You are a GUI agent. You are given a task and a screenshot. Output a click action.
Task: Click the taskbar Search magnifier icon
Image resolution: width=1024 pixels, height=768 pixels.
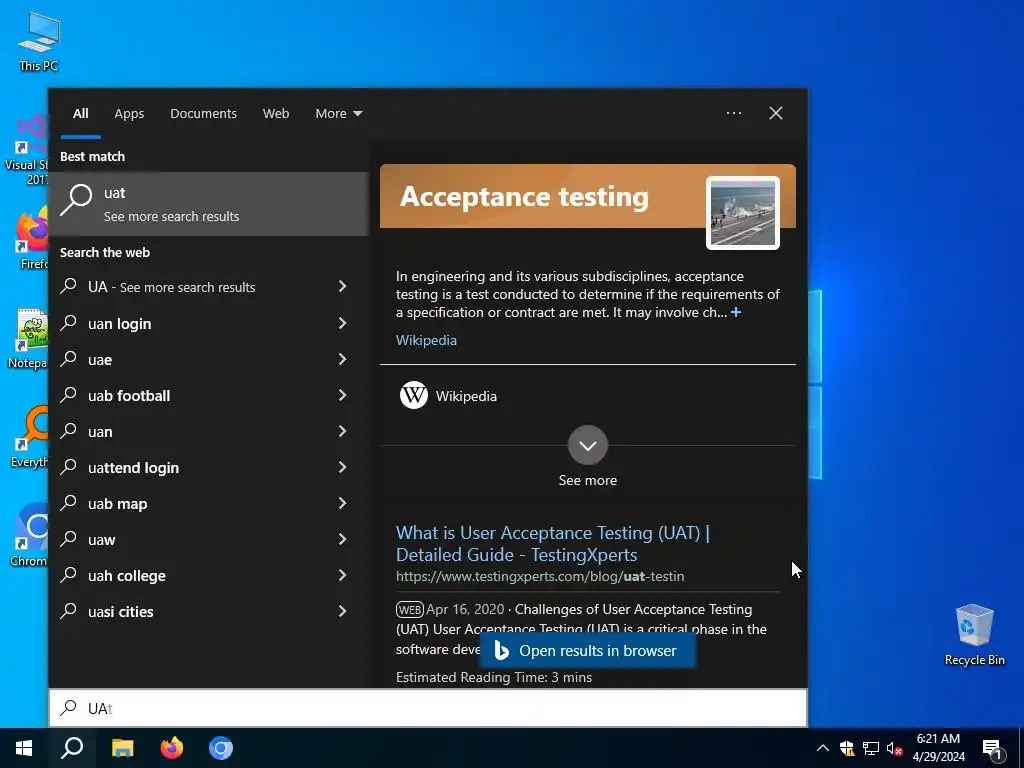coord(72,748)
